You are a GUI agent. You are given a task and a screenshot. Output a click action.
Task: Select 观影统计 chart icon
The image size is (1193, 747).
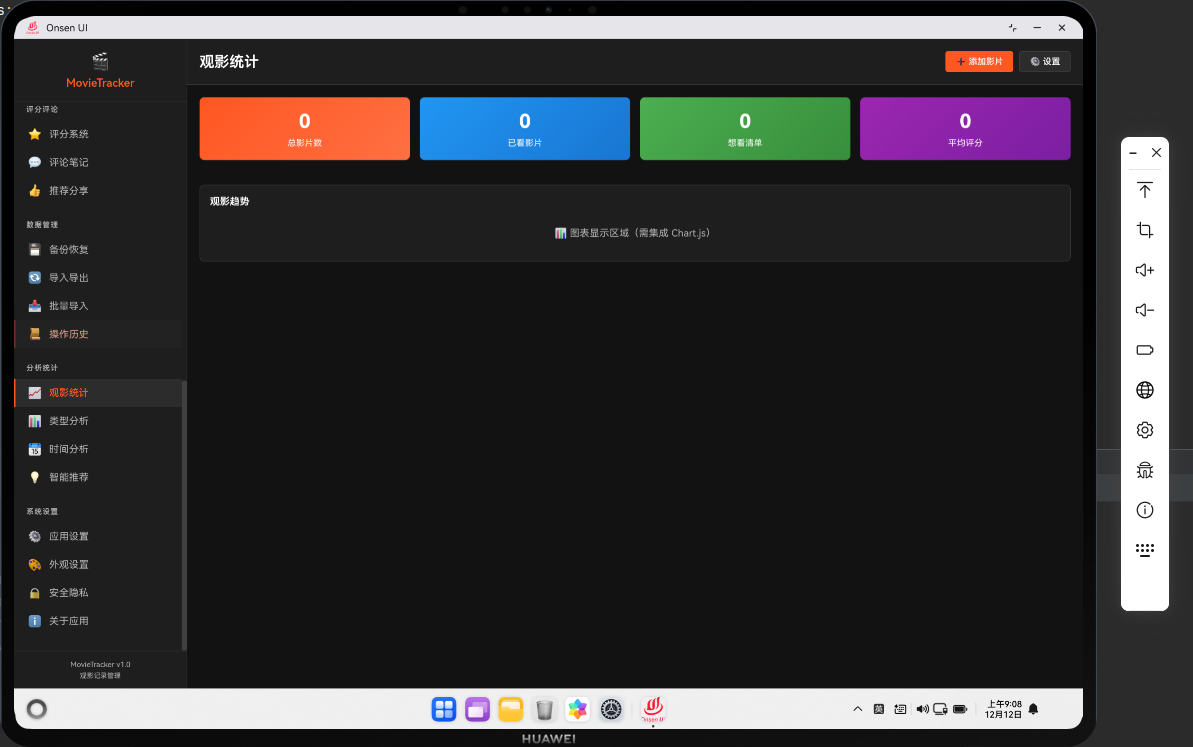coord(34,393)
